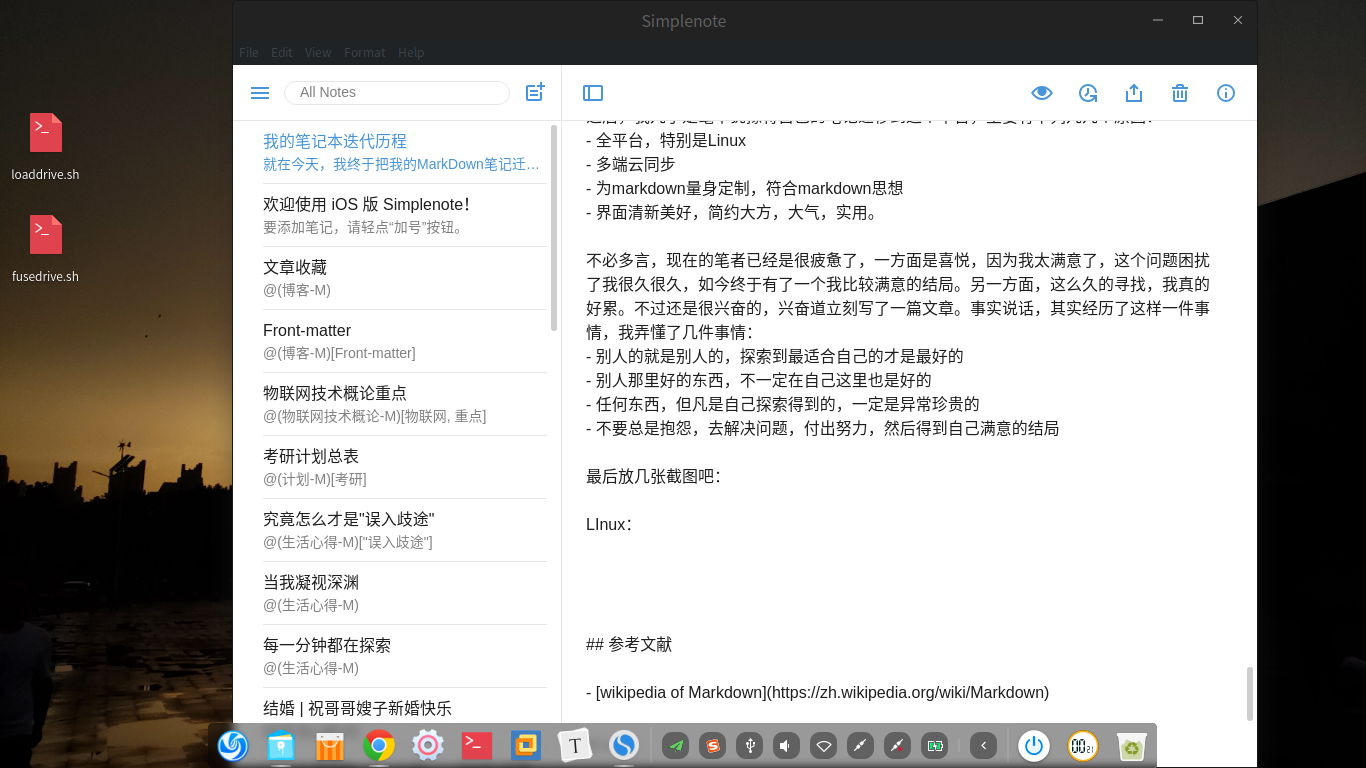Place cursor on the LInux： line

point(609,524)
